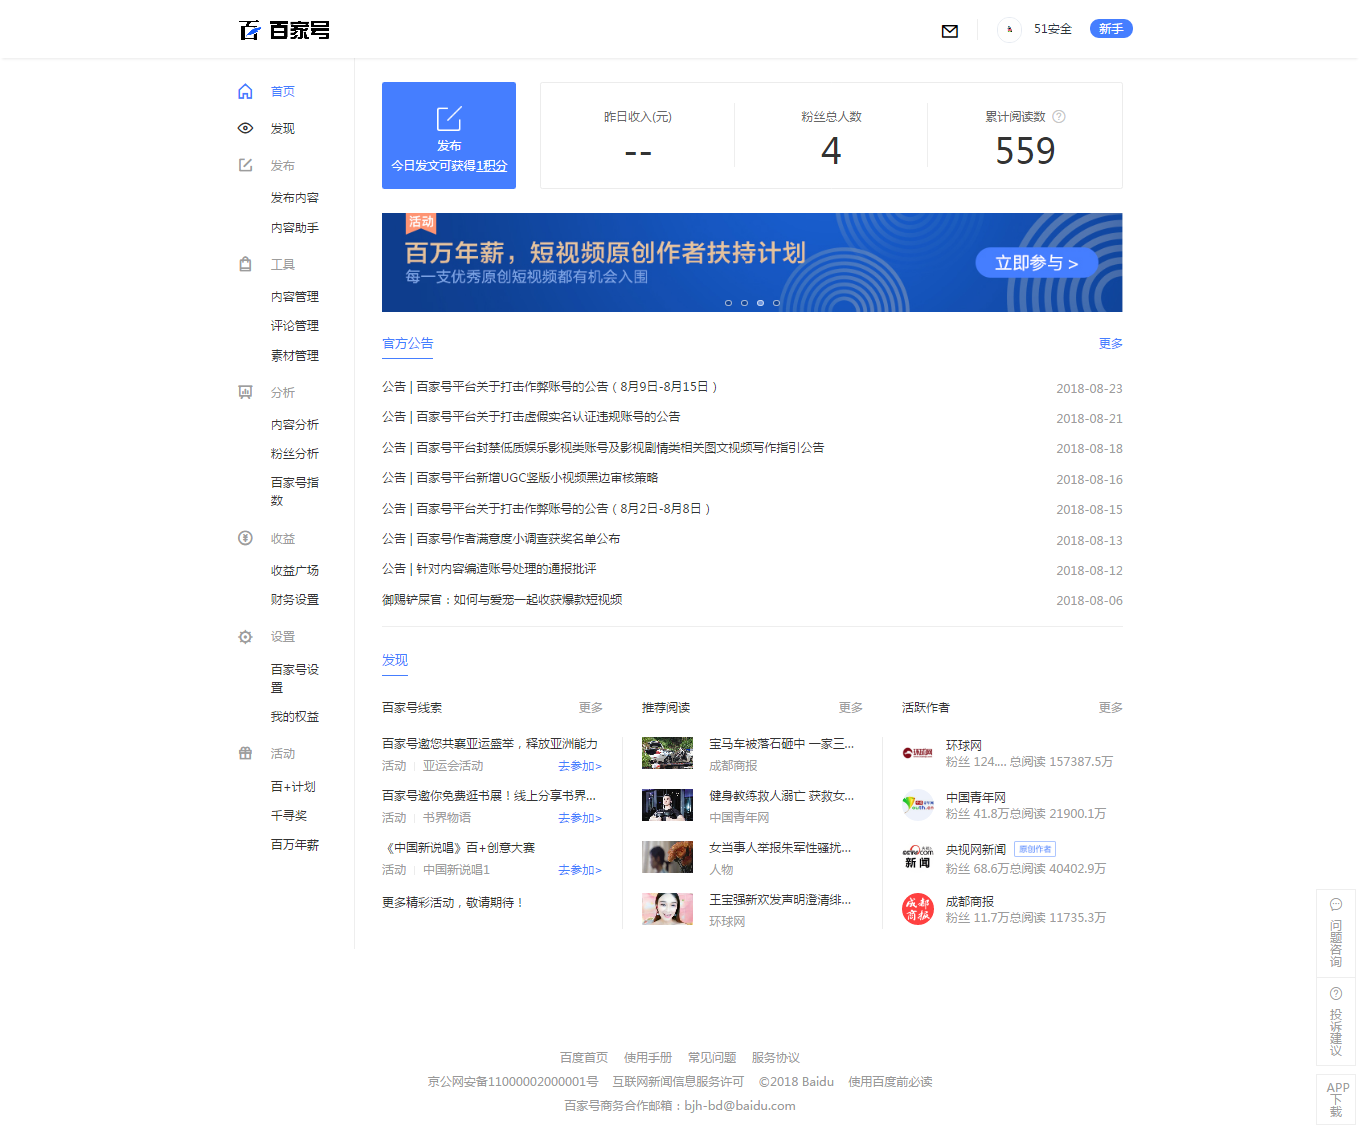Image resolution: width=1360 pixels, height=1141 pixels.
Task: Open 发现 in the sidebar
Action: [283, 129]
